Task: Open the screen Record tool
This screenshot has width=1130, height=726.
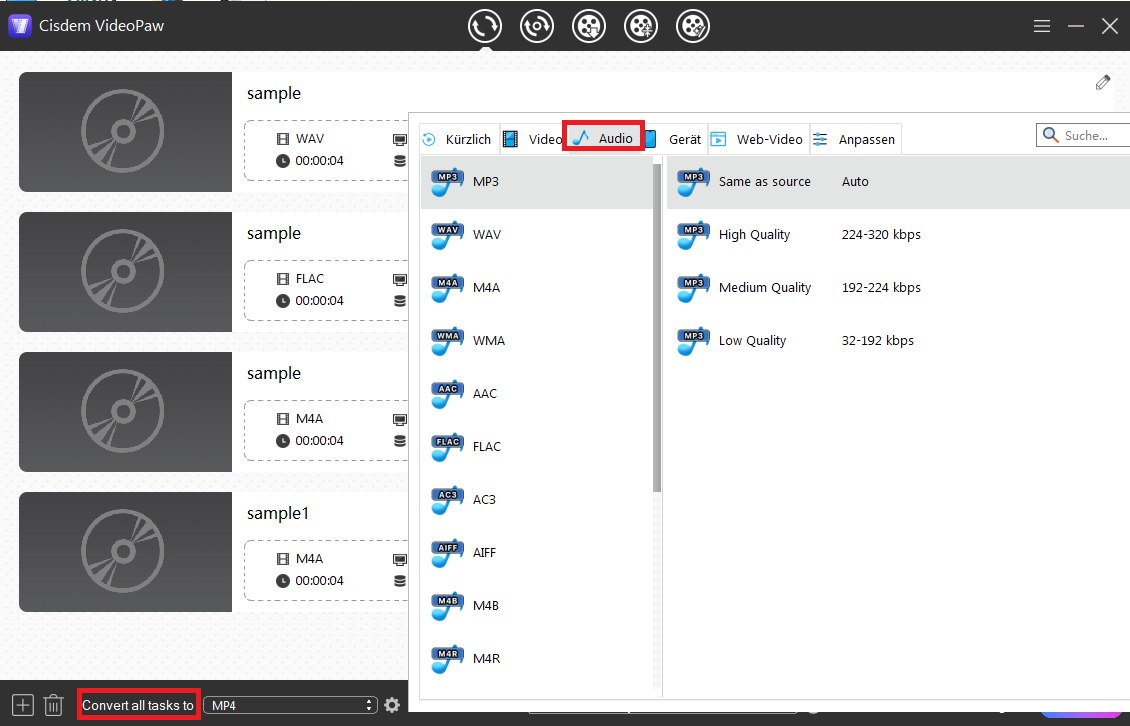Action: pos(537,25)
